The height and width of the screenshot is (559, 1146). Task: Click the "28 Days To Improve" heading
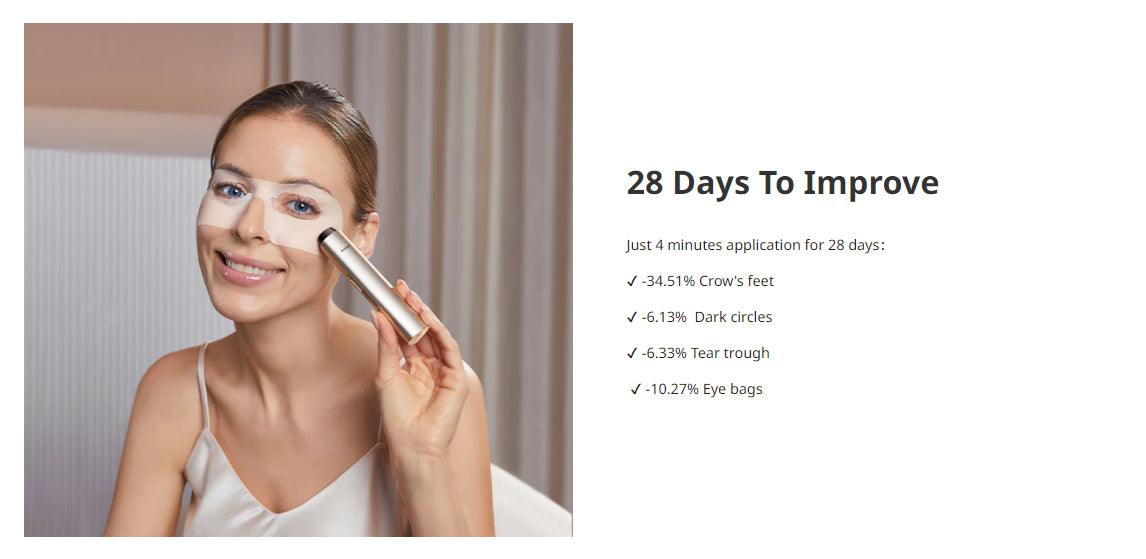click(x=783, y=183)
